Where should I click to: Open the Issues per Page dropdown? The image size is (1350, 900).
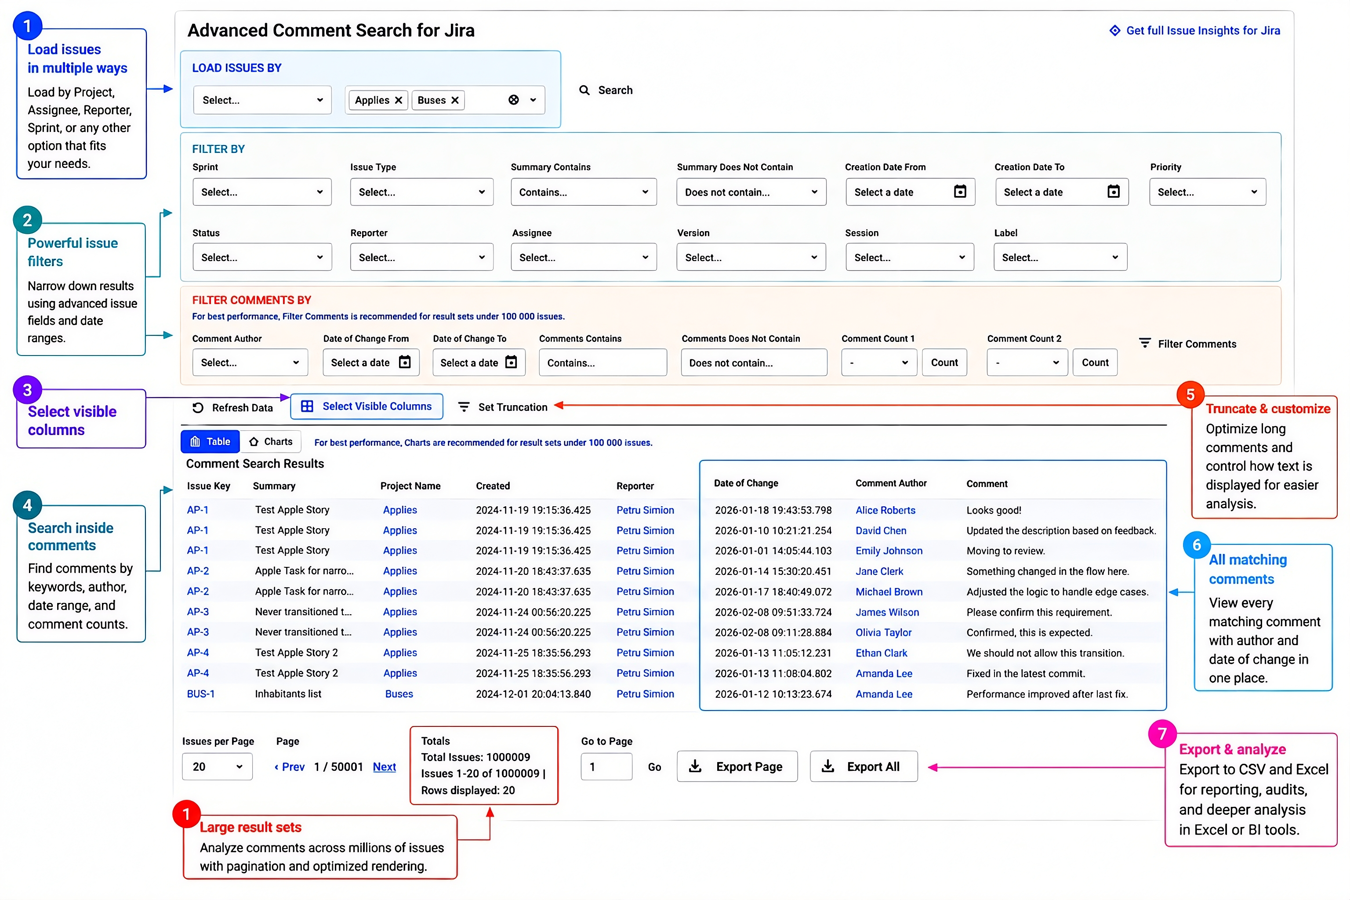[217, 767]
